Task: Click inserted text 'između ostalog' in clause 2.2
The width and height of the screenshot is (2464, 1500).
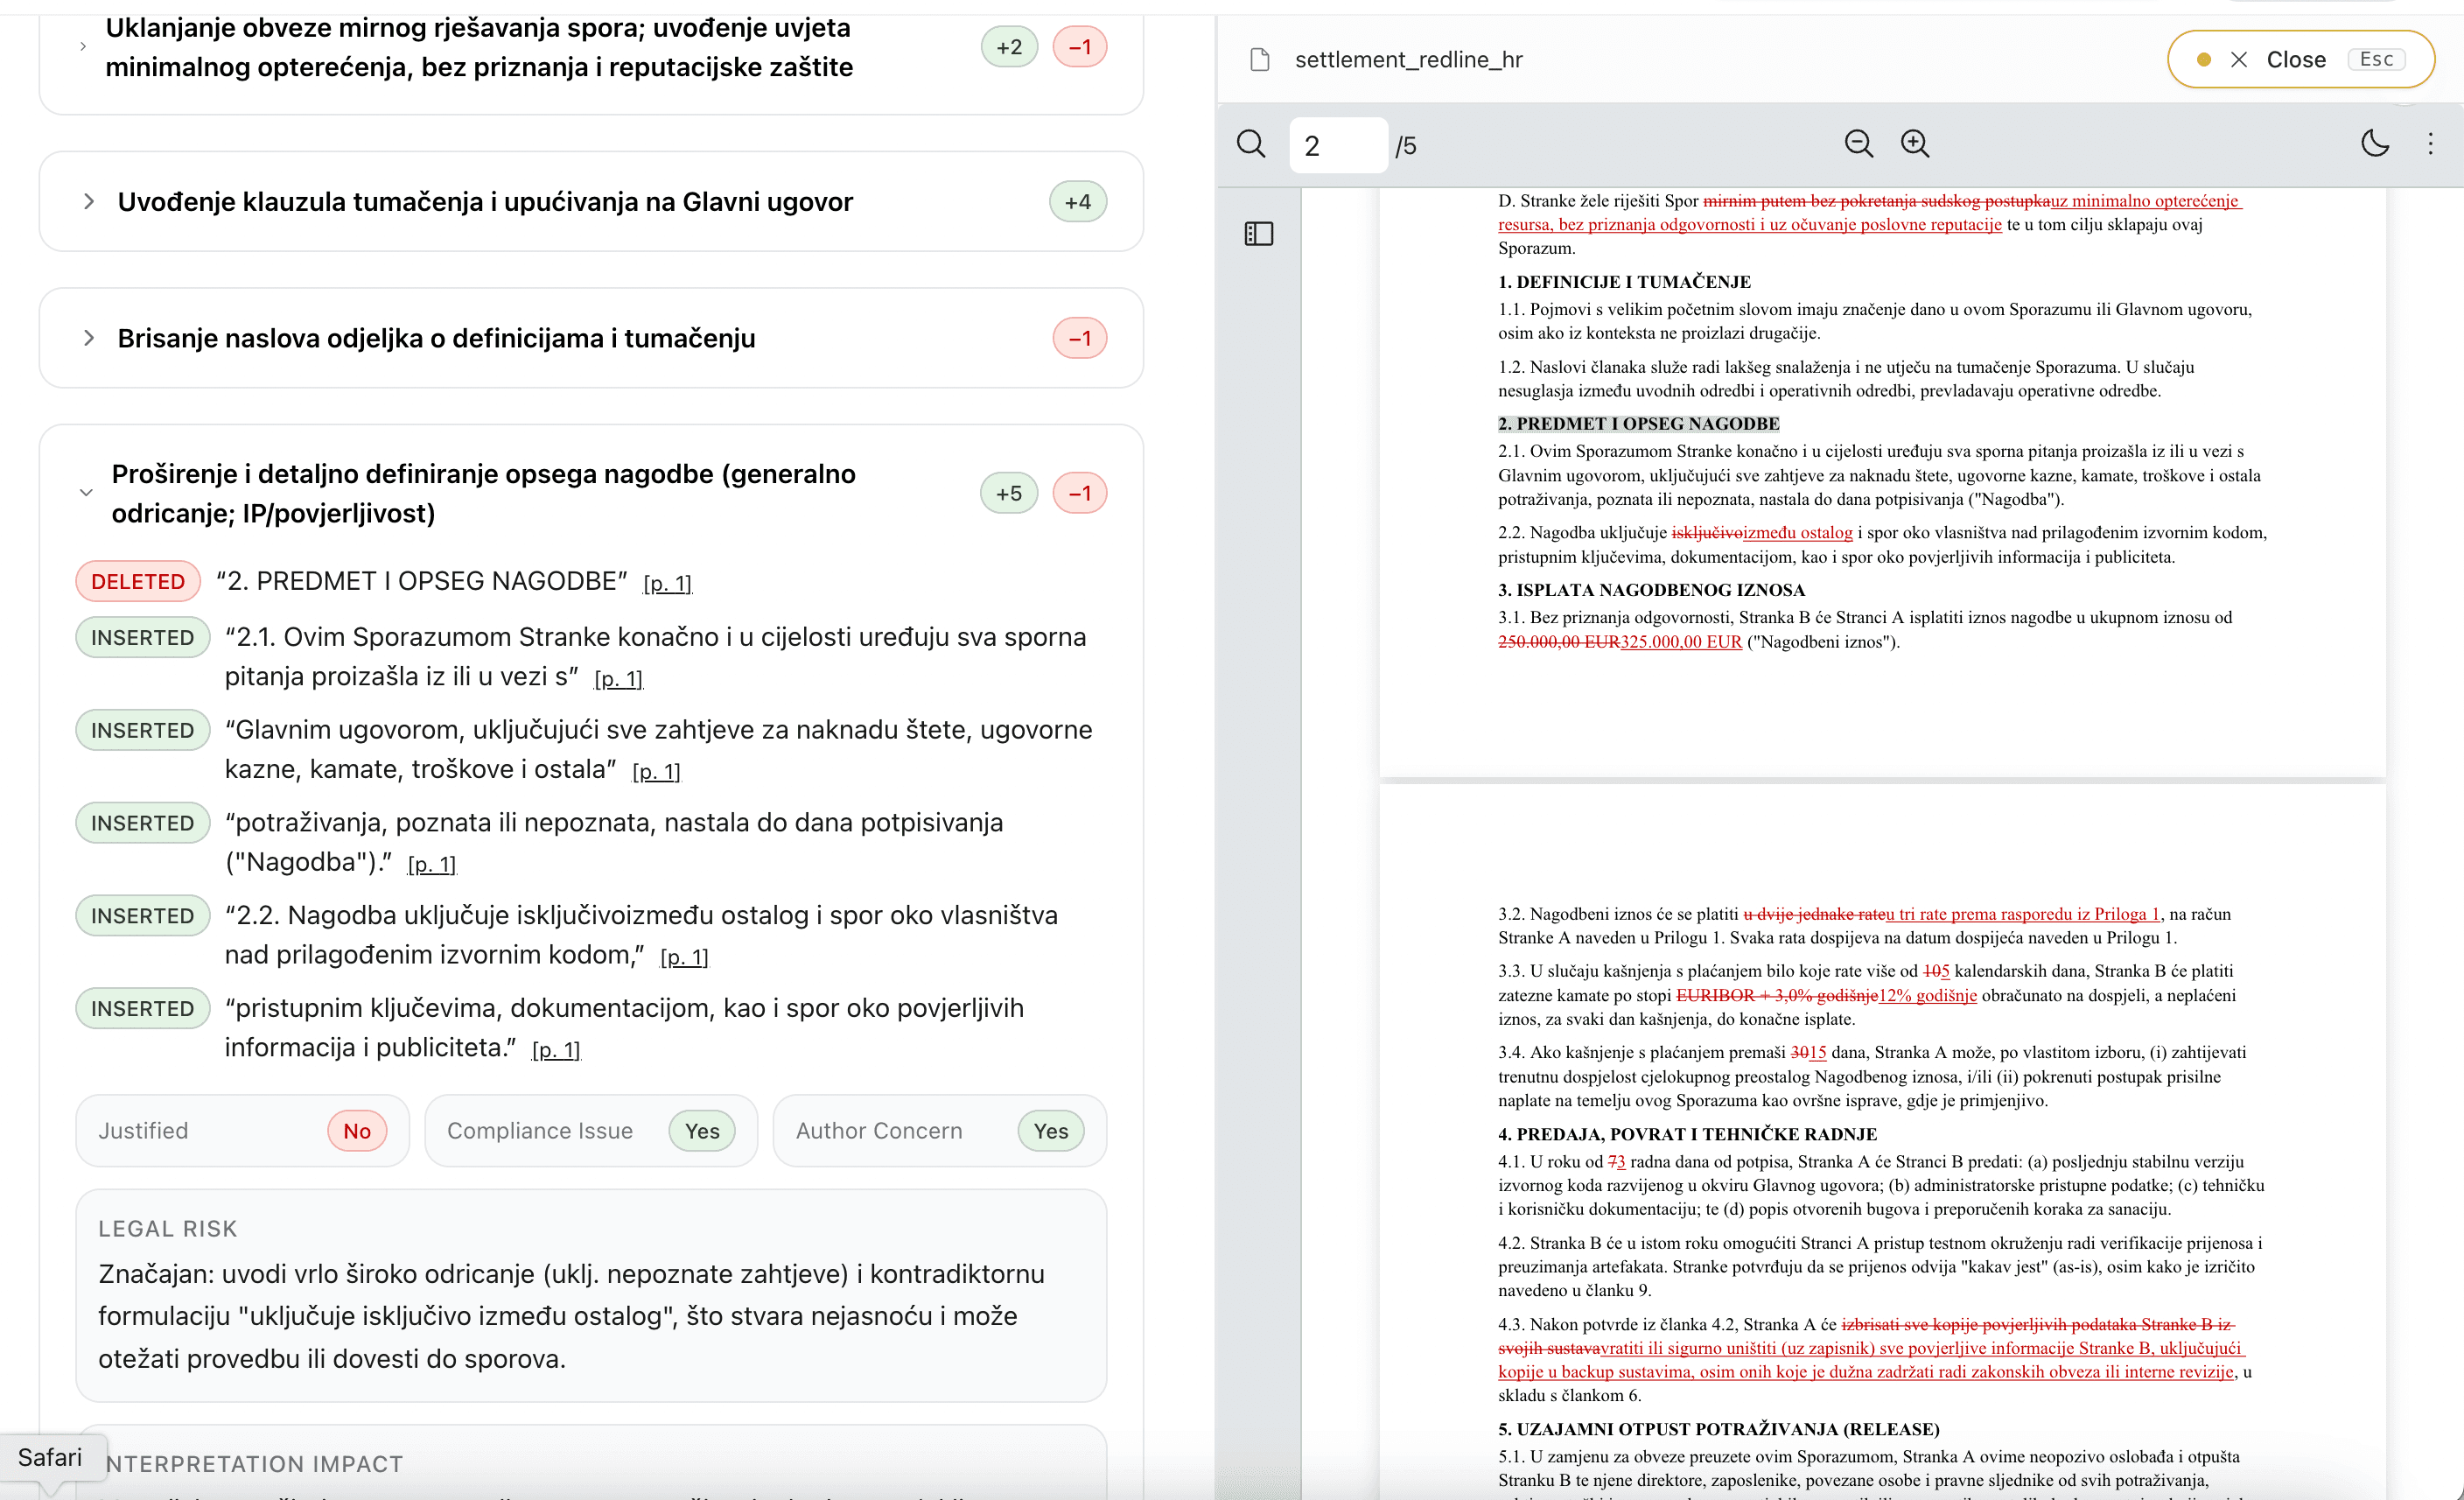Action: coord(1798,533)
